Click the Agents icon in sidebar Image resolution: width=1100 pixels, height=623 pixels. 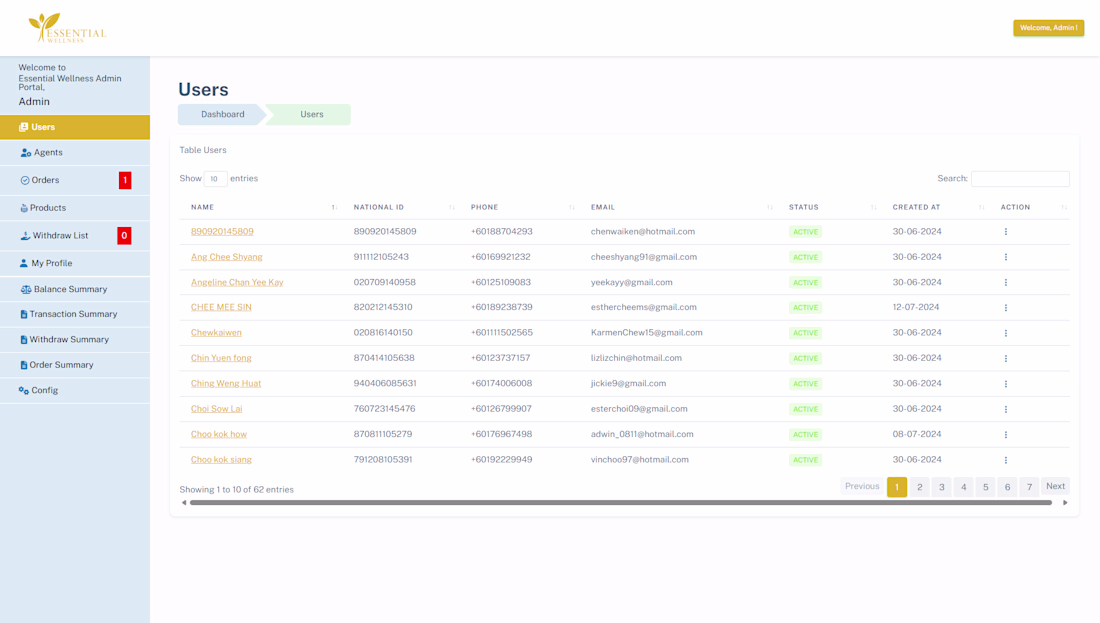point(26,152)
